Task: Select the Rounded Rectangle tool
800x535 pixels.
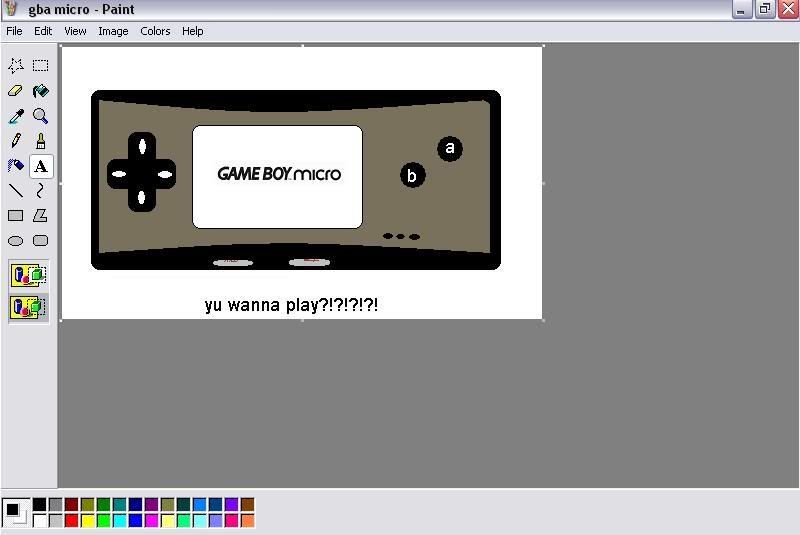Action: (41, 240)
